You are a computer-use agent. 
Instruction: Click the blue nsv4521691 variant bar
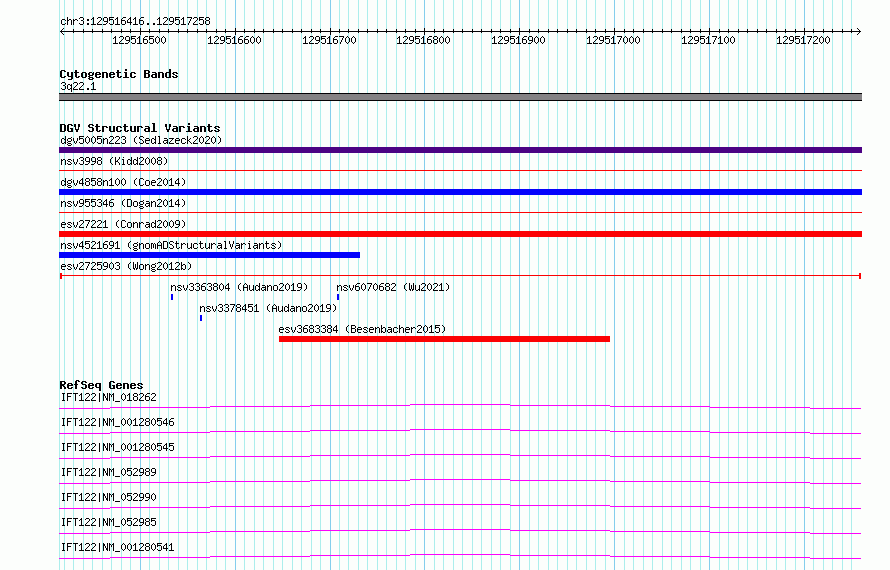[209, 255]
